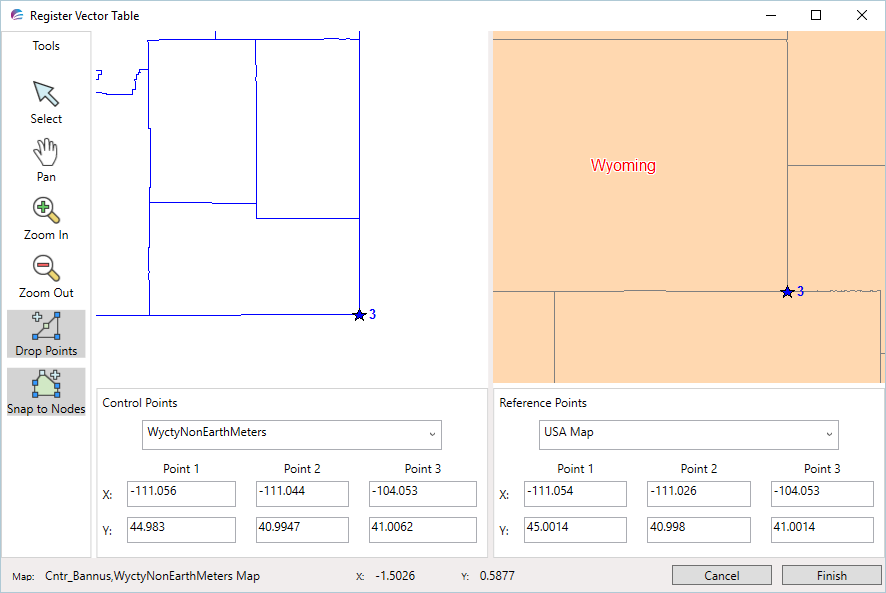Select the reference Point 3 X field showing -104.053
The height and width of the screenshot is (593, 886).
pyautogui.click(x=822, y=493)
